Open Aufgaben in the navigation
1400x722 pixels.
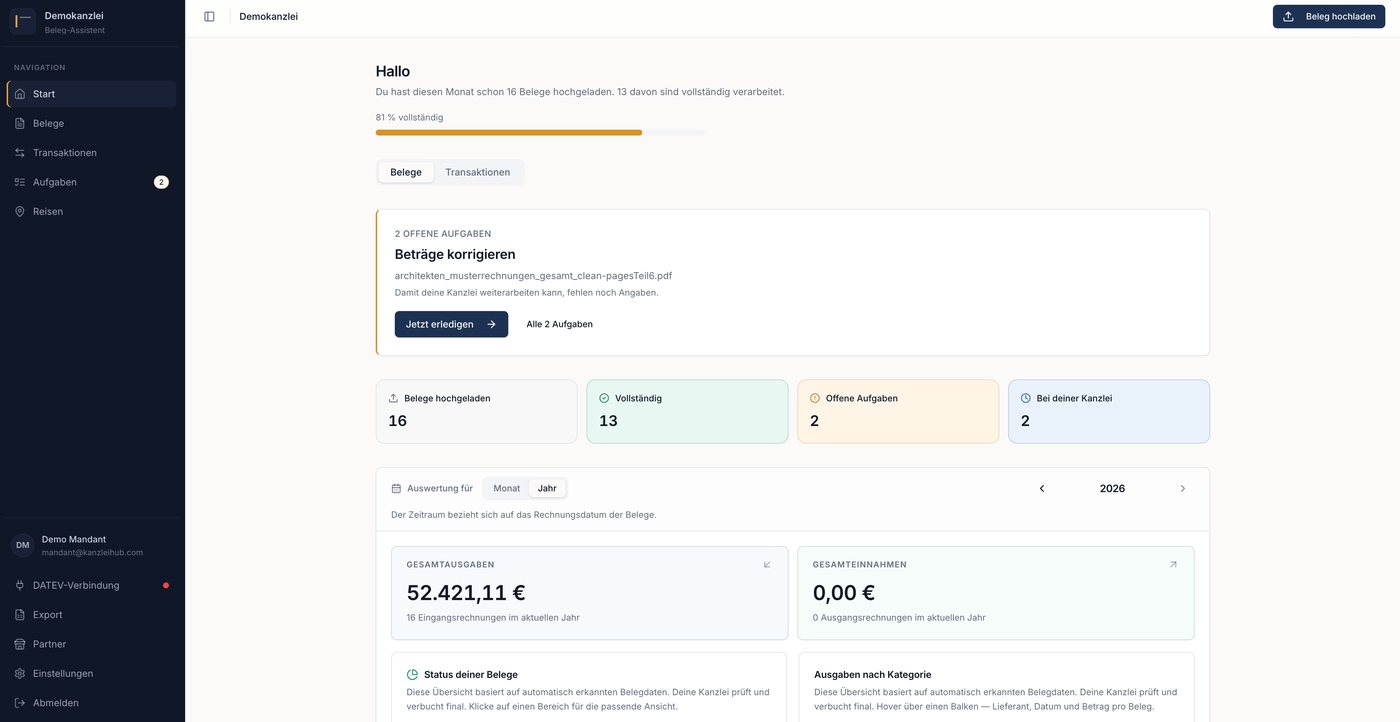pyautogui.click(x=92, y=182)
